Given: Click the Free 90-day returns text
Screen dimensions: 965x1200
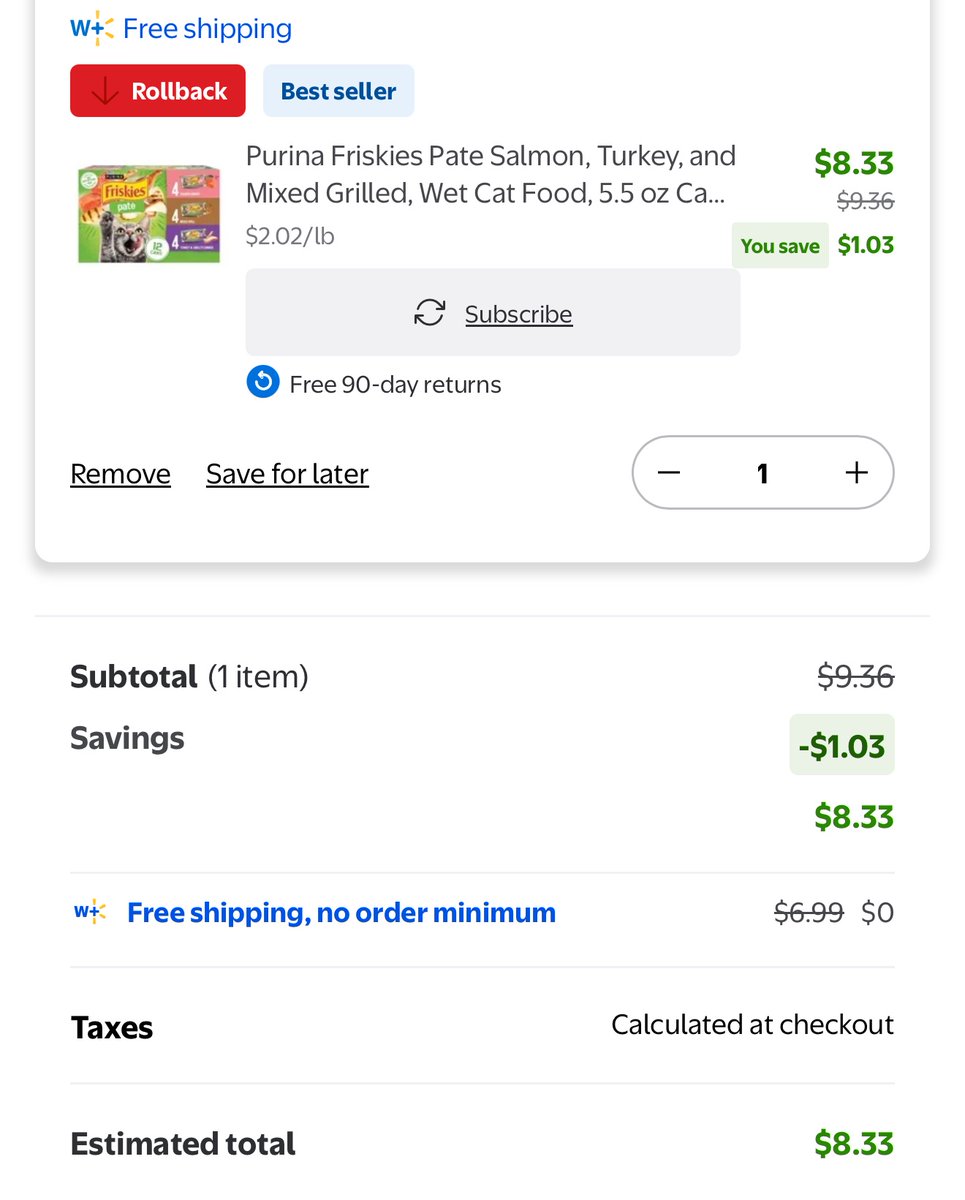Looking at the screenshot, I should (x=395, y=385).
